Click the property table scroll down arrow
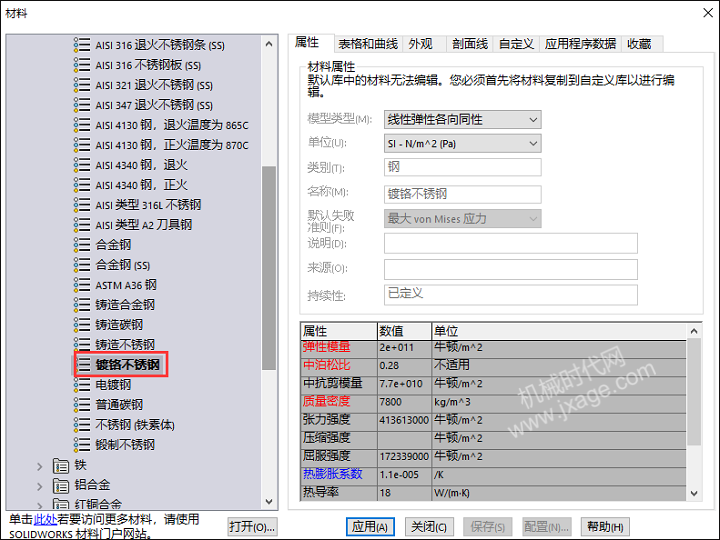This screenshot has width=720, height=540. [x=694, y=494]
